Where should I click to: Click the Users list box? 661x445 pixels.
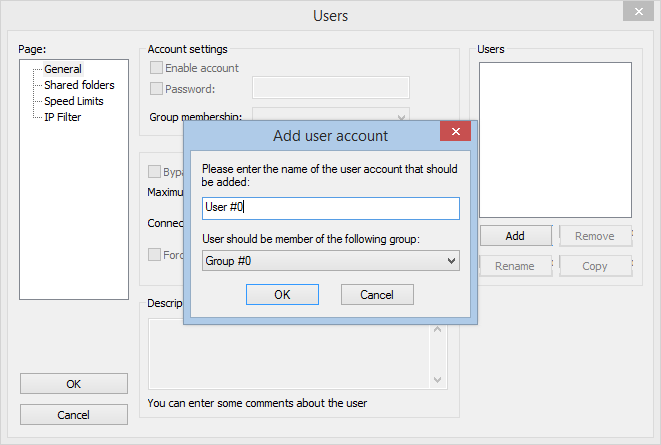tap(555, 140)
